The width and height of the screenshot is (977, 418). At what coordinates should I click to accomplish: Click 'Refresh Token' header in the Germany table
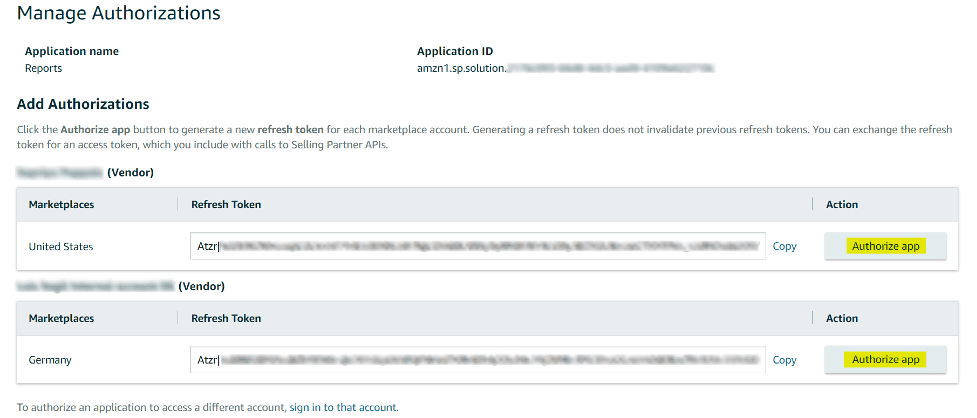pos(226,318)
